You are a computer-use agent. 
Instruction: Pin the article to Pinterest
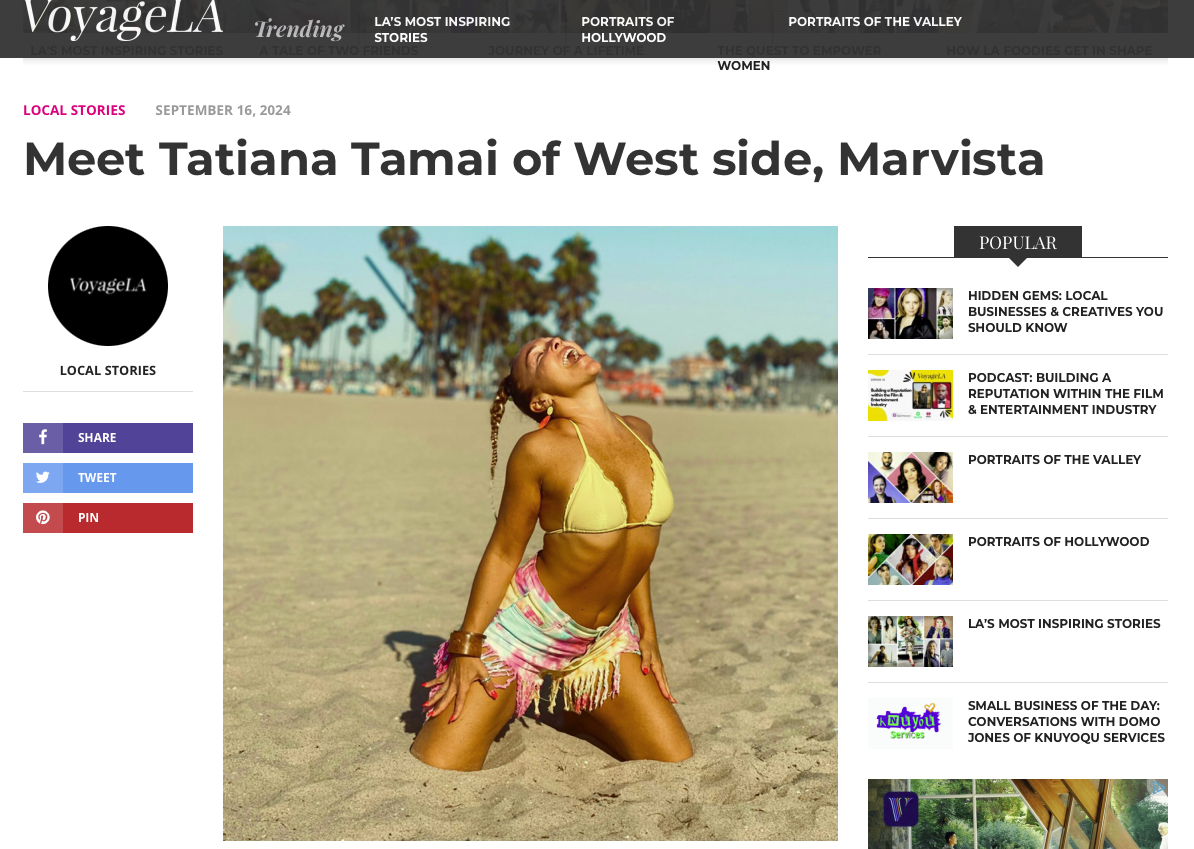(x=107, y=518)
